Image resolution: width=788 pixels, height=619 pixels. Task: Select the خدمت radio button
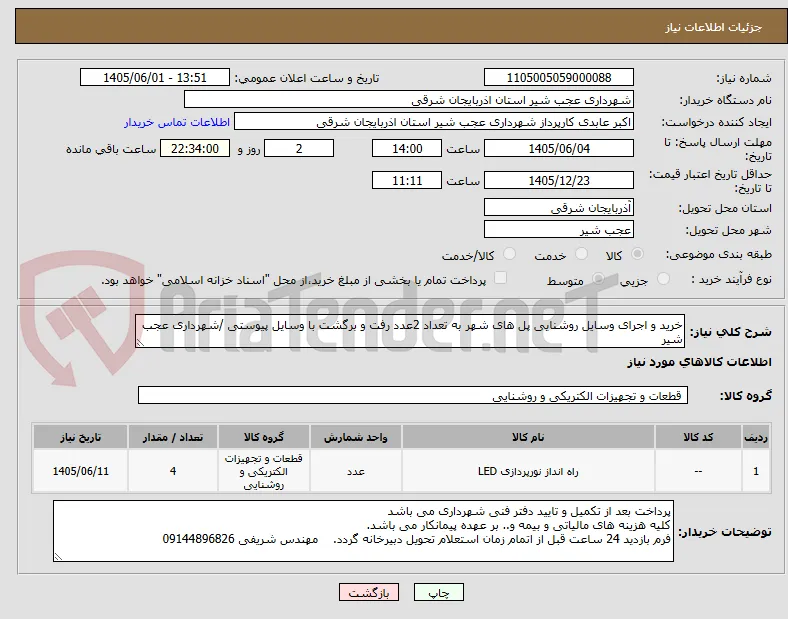[x=581, y=254]
